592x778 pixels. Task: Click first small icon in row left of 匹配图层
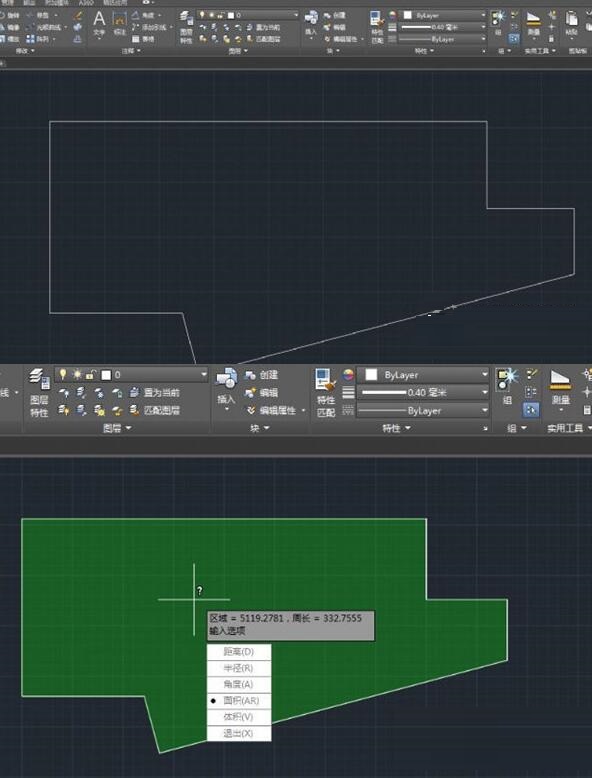click(x=64, y=410)
